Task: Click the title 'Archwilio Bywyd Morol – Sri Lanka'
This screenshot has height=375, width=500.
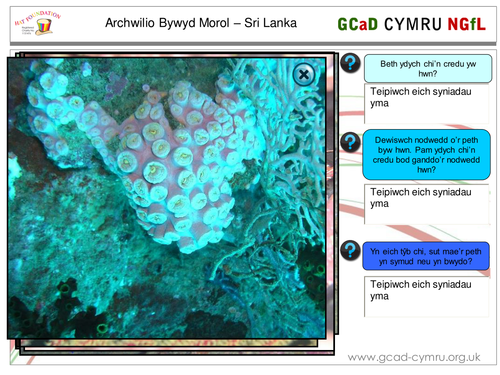Action: coord(201,23)
